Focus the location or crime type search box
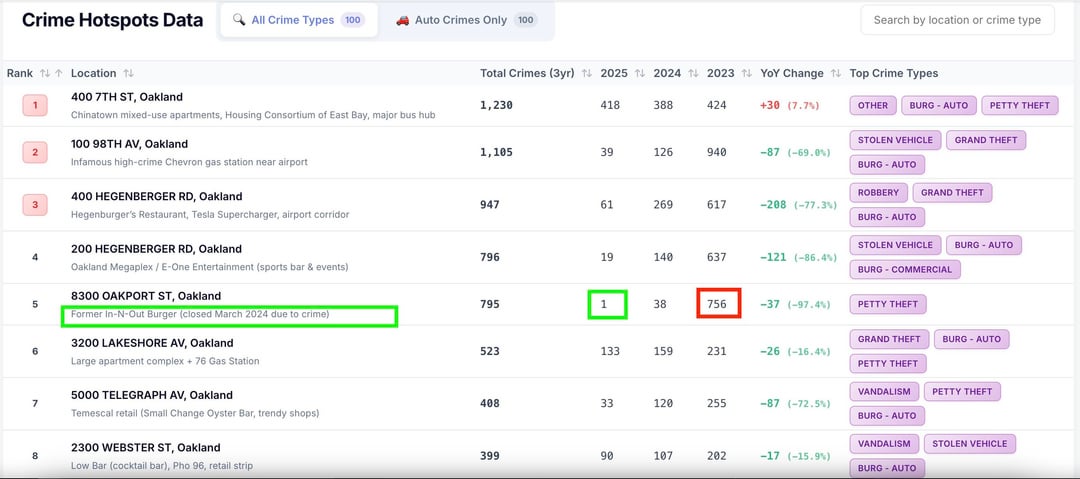 [x=957, y=20]
